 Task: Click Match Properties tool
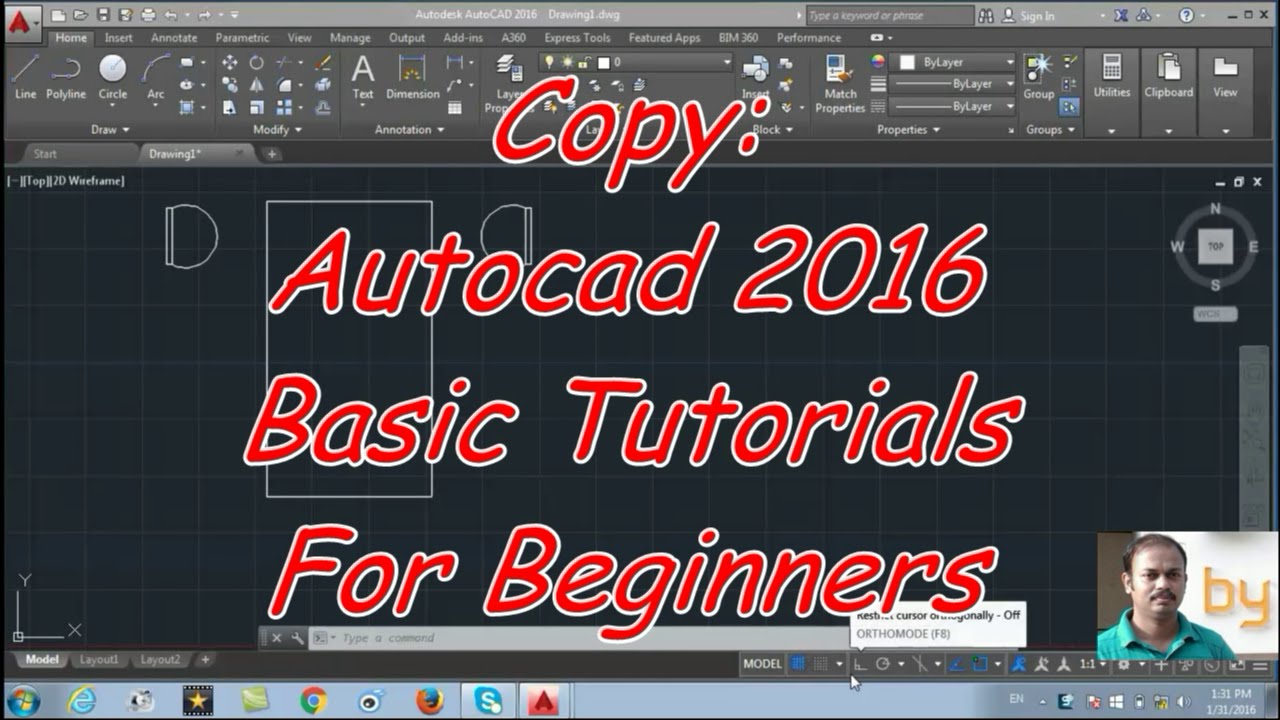840,83
